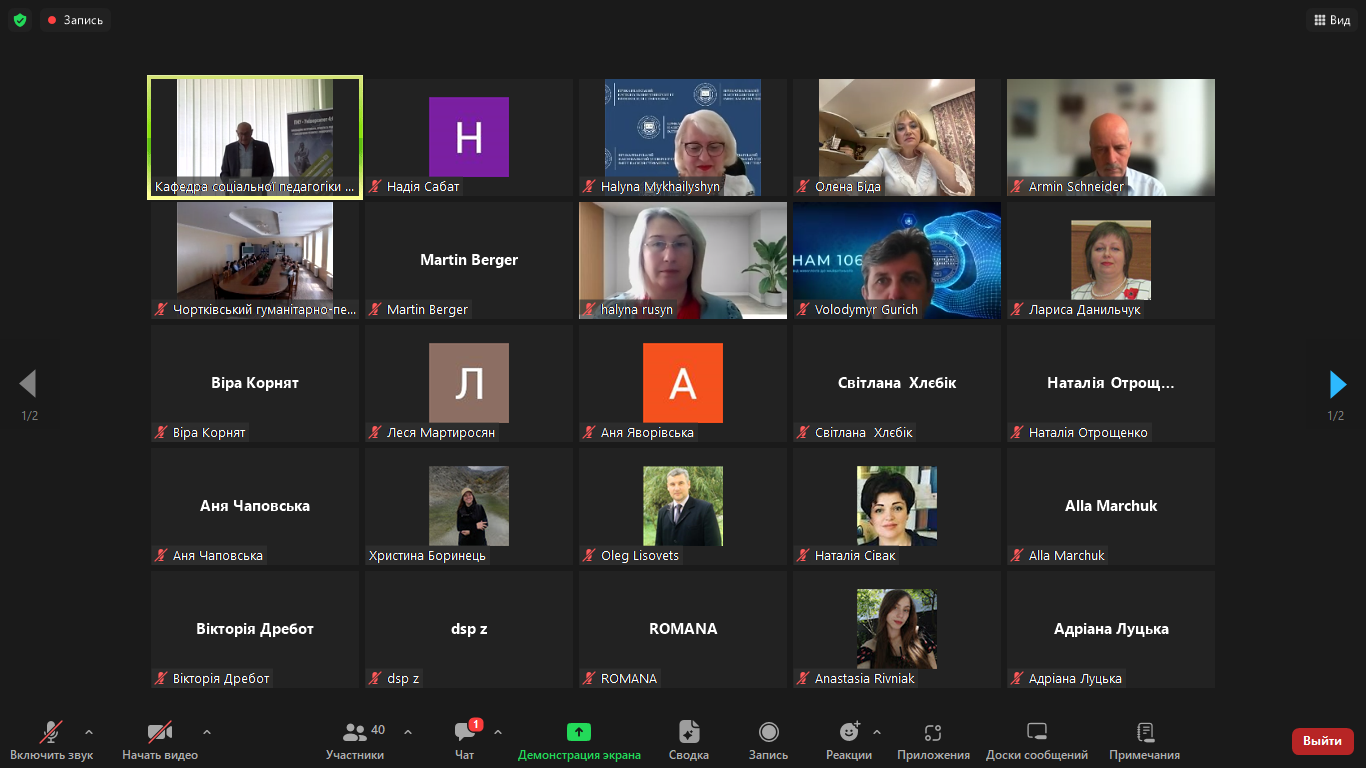Click the red Выйти leave button
Screen dimensions: 1366x768
click(1322, 741)
